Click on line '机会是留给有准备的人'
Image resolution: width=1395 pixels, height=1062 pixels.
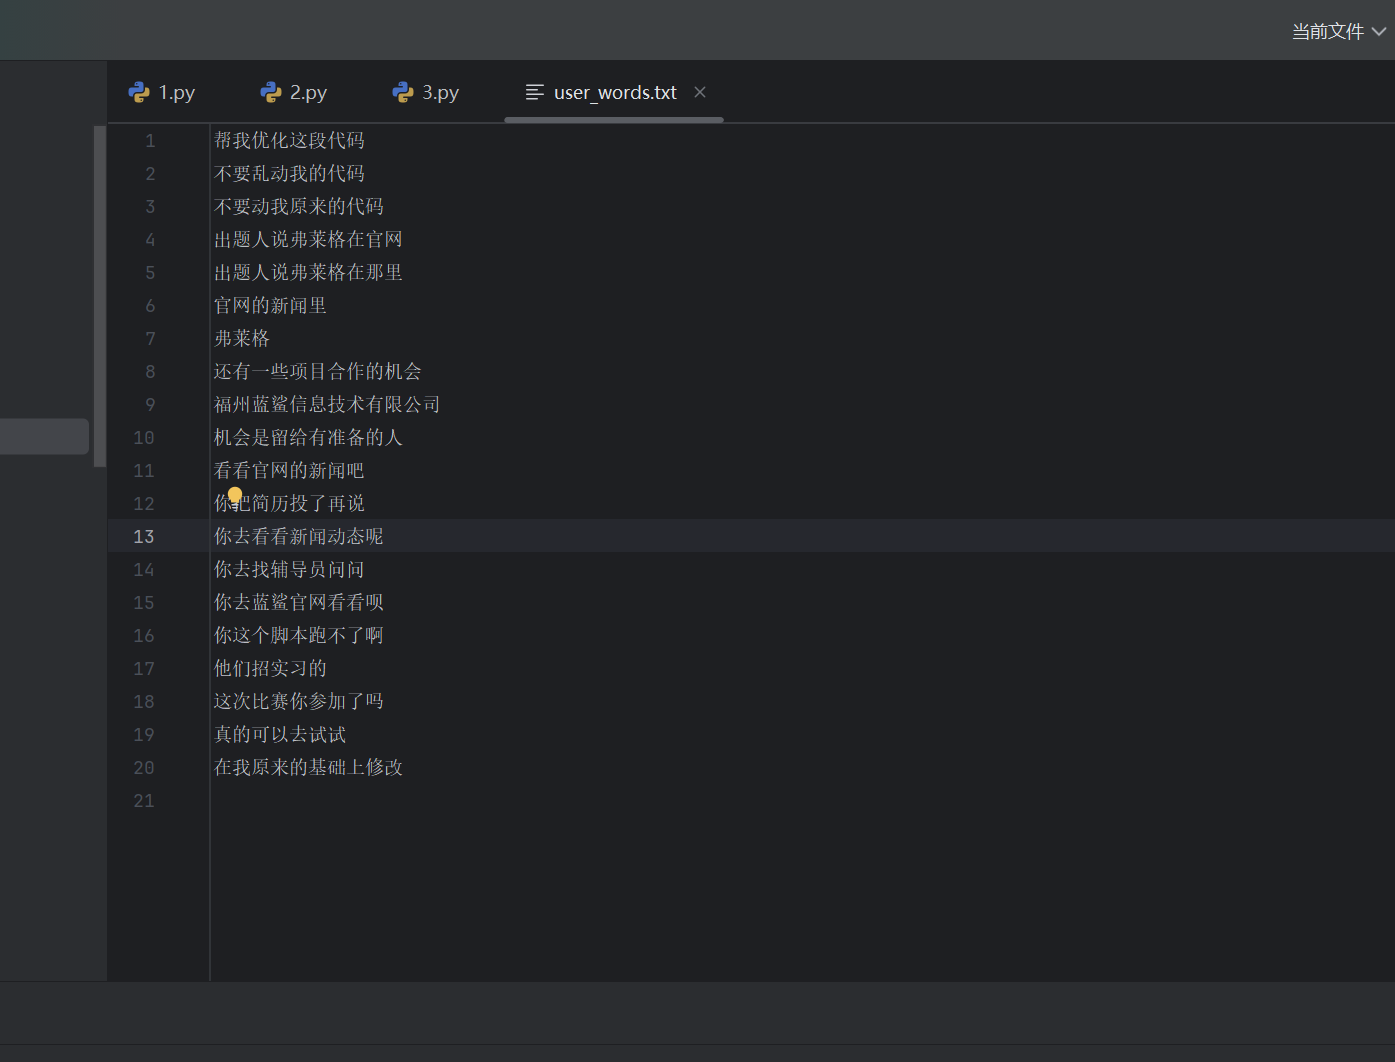tap(308, 438)
